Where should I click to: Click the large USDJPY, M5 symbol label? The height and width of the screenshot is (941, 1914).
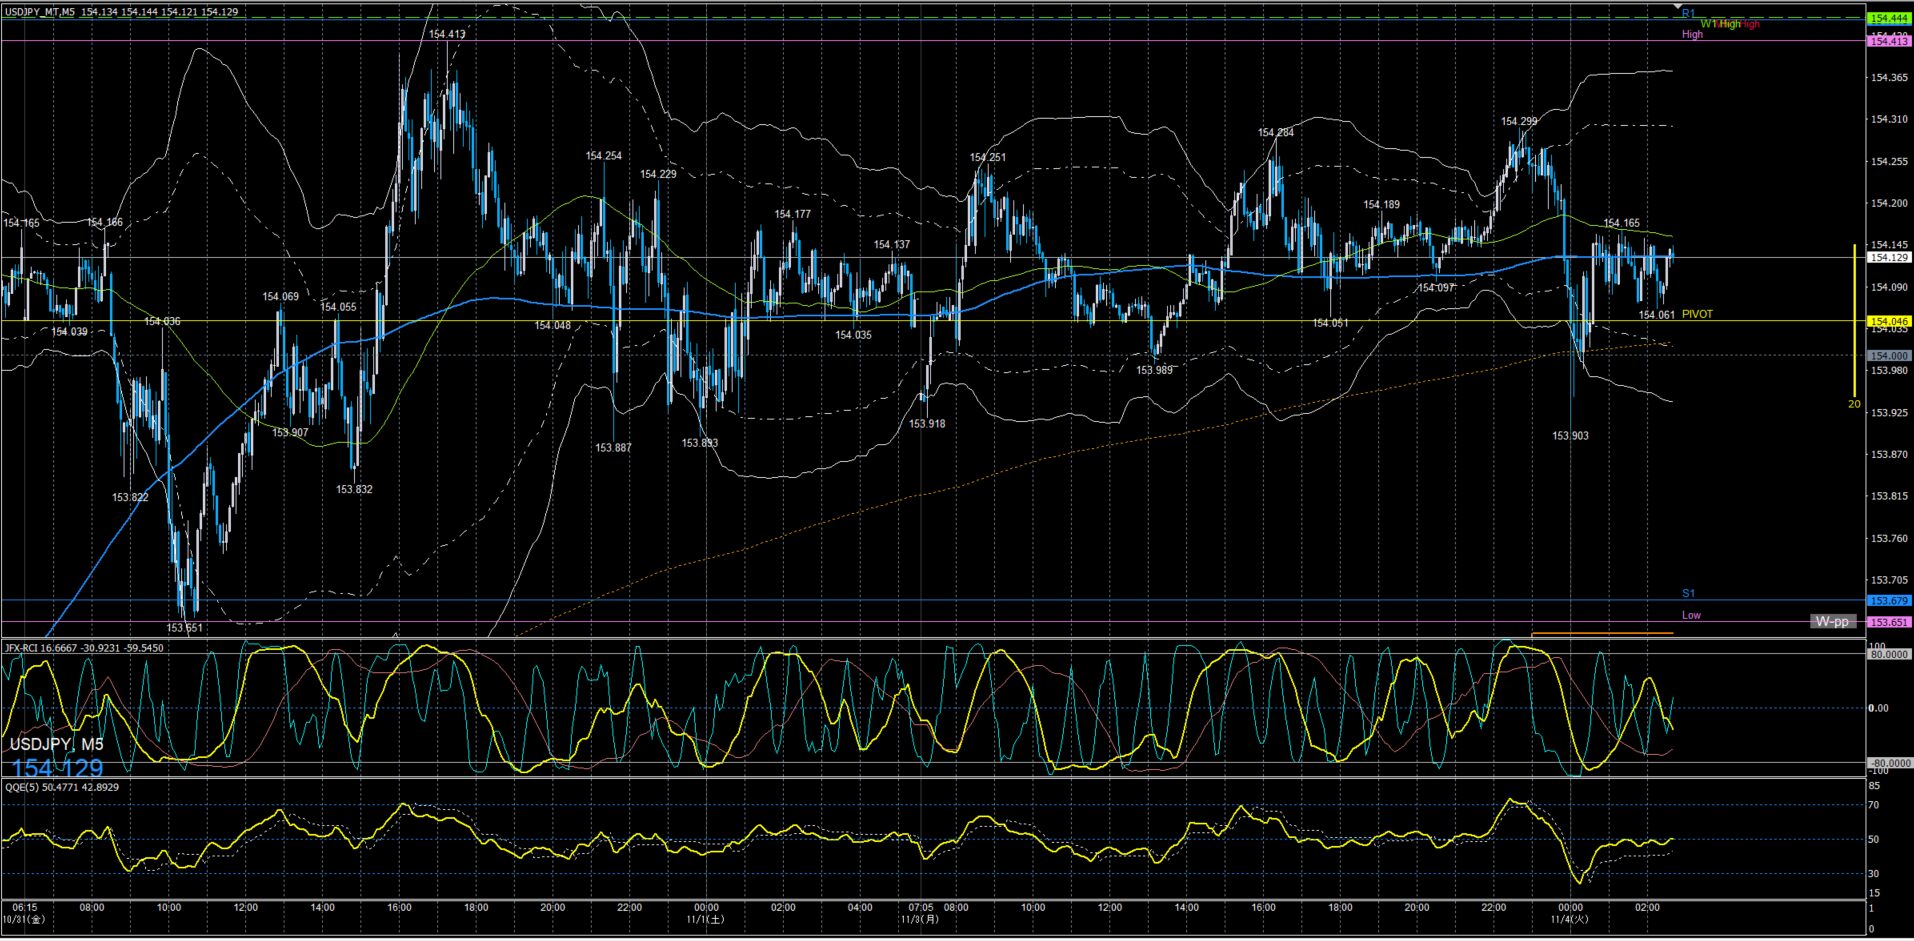[57, 744]
